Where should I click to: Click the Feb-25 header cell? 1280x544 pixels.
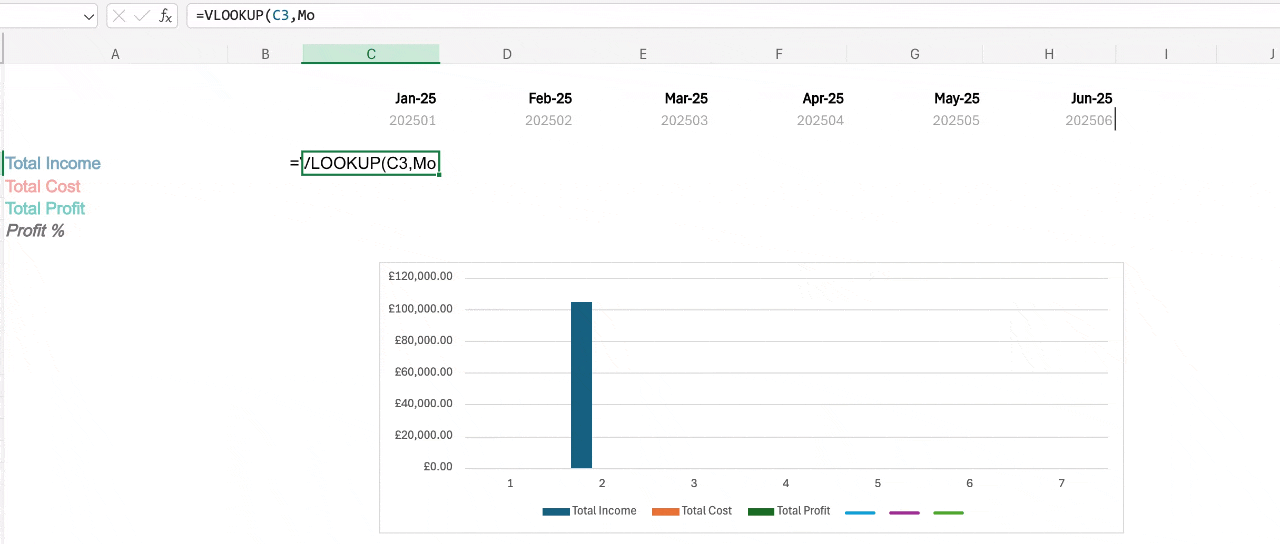pyautogui.click(x=550, y=98)
